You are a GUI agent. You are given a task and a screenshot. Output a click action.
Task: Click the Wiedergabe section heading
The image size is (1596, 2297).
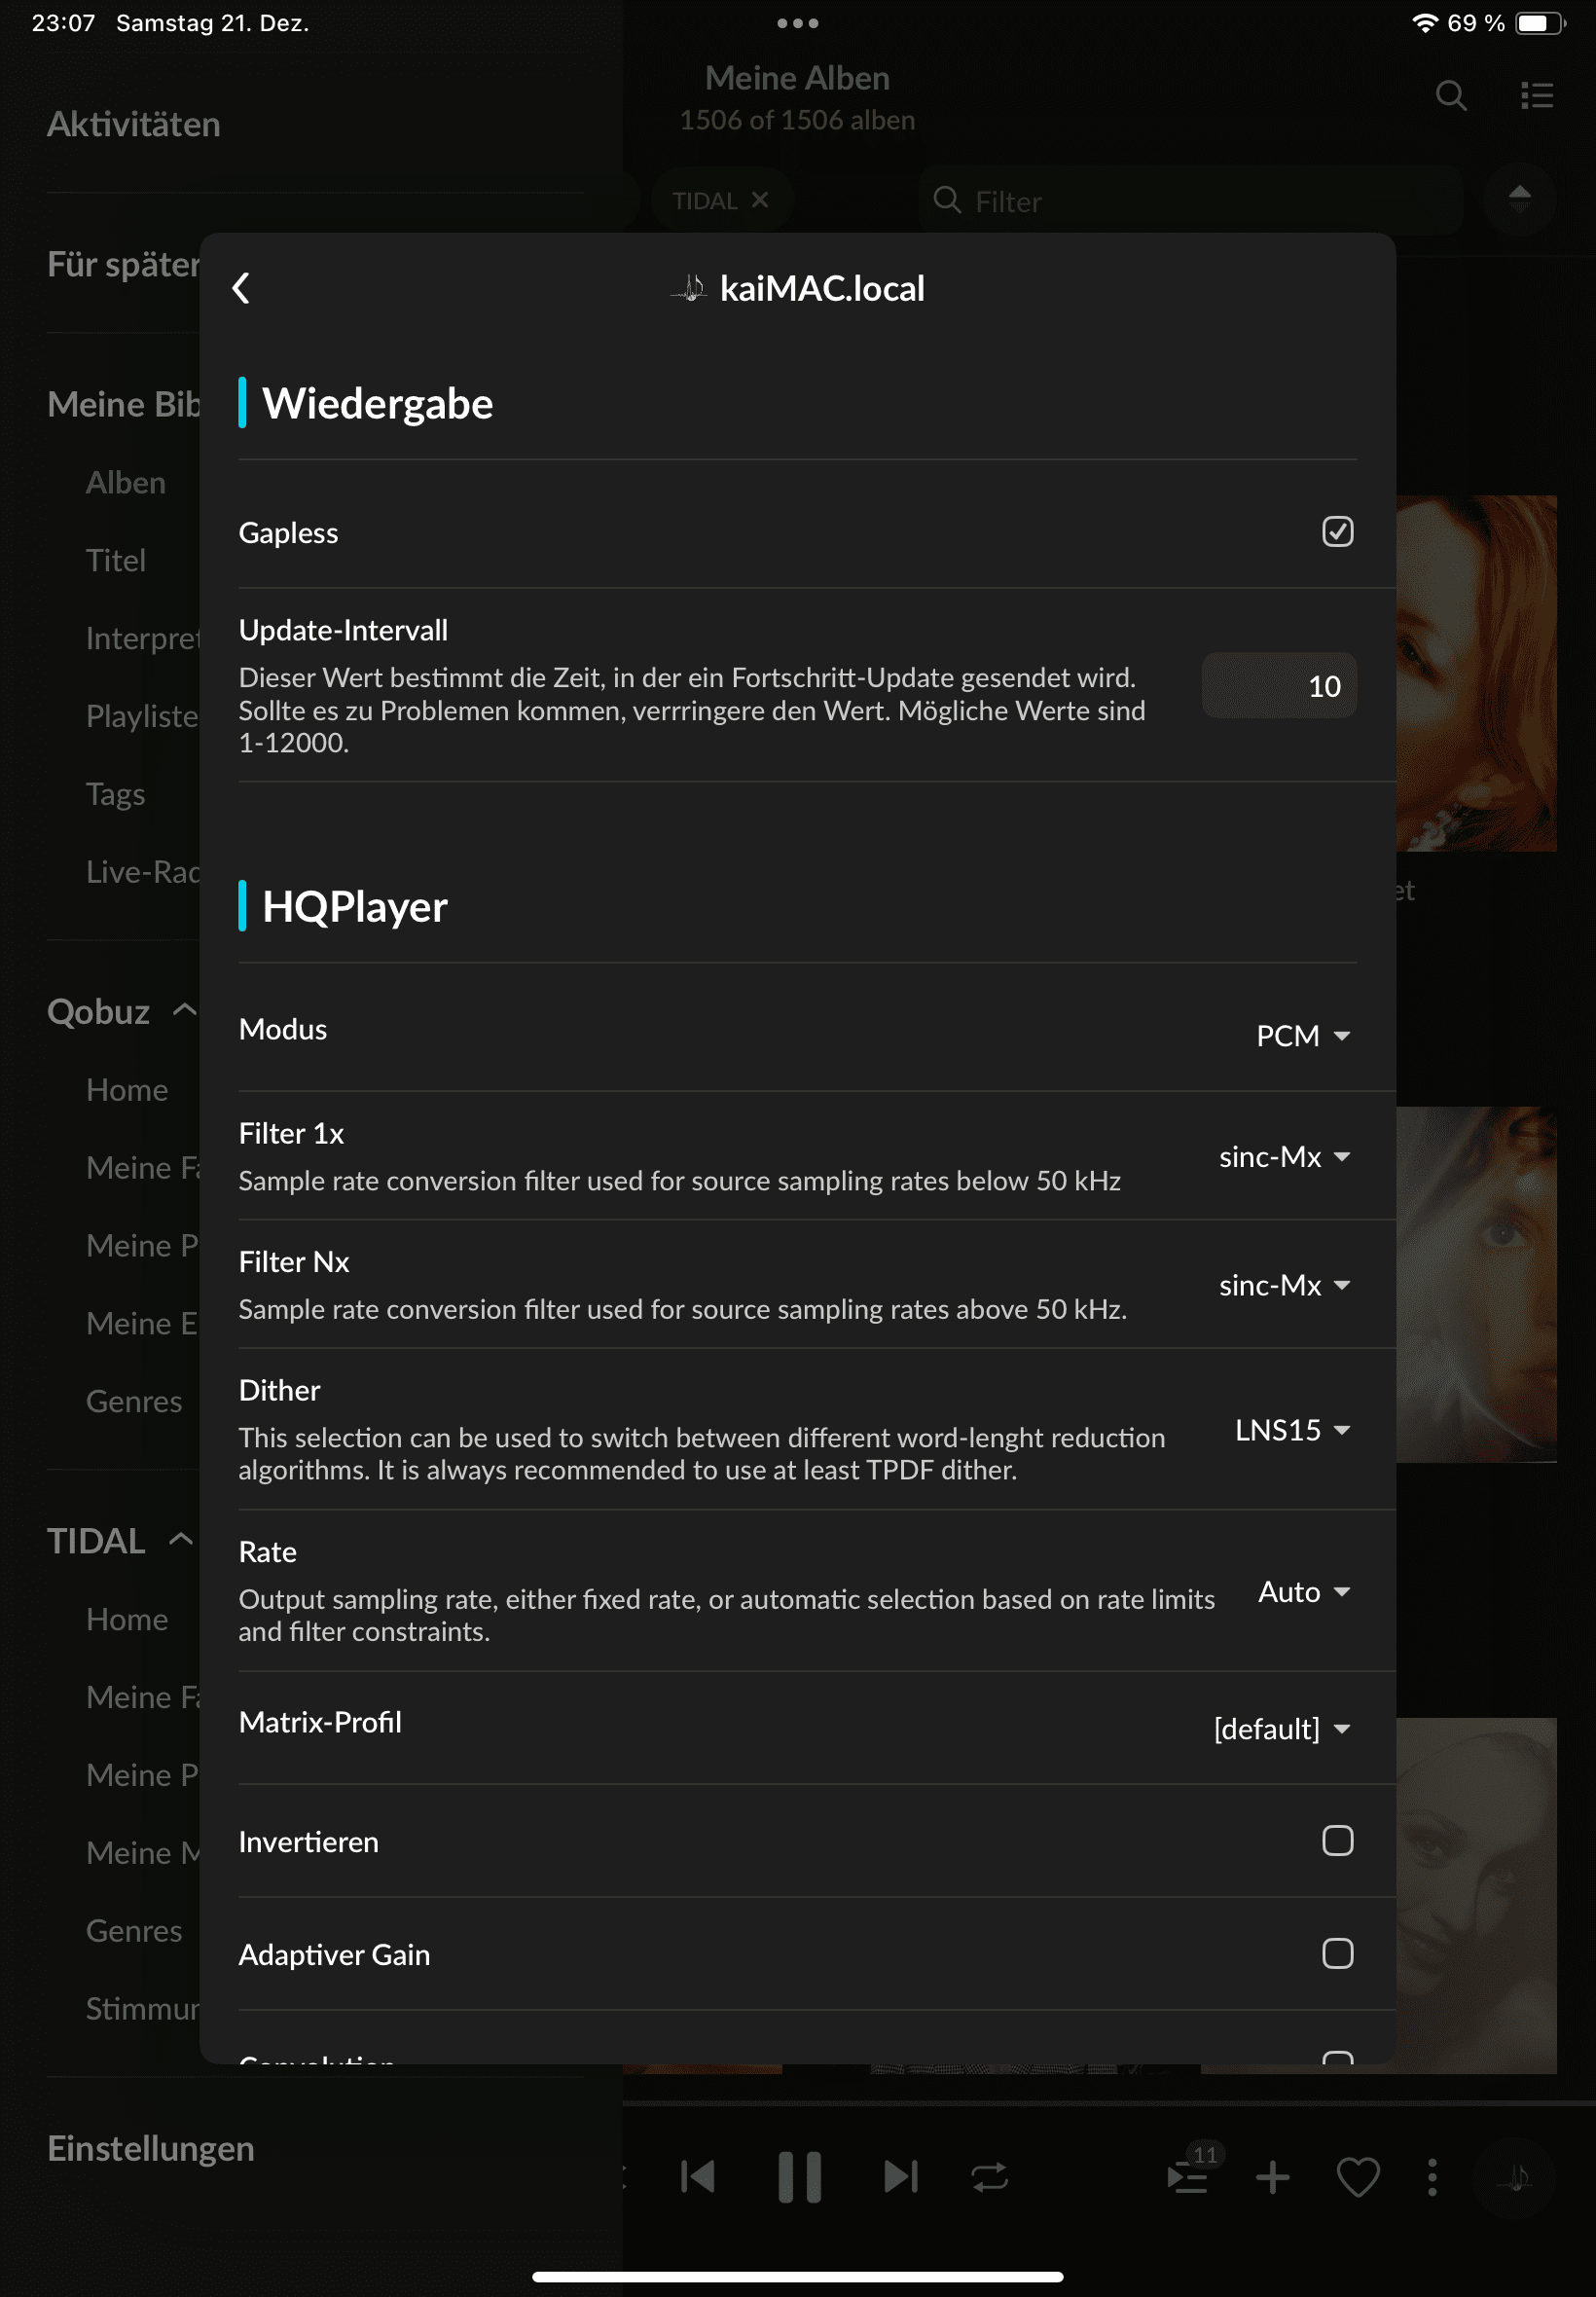(377, 403)
